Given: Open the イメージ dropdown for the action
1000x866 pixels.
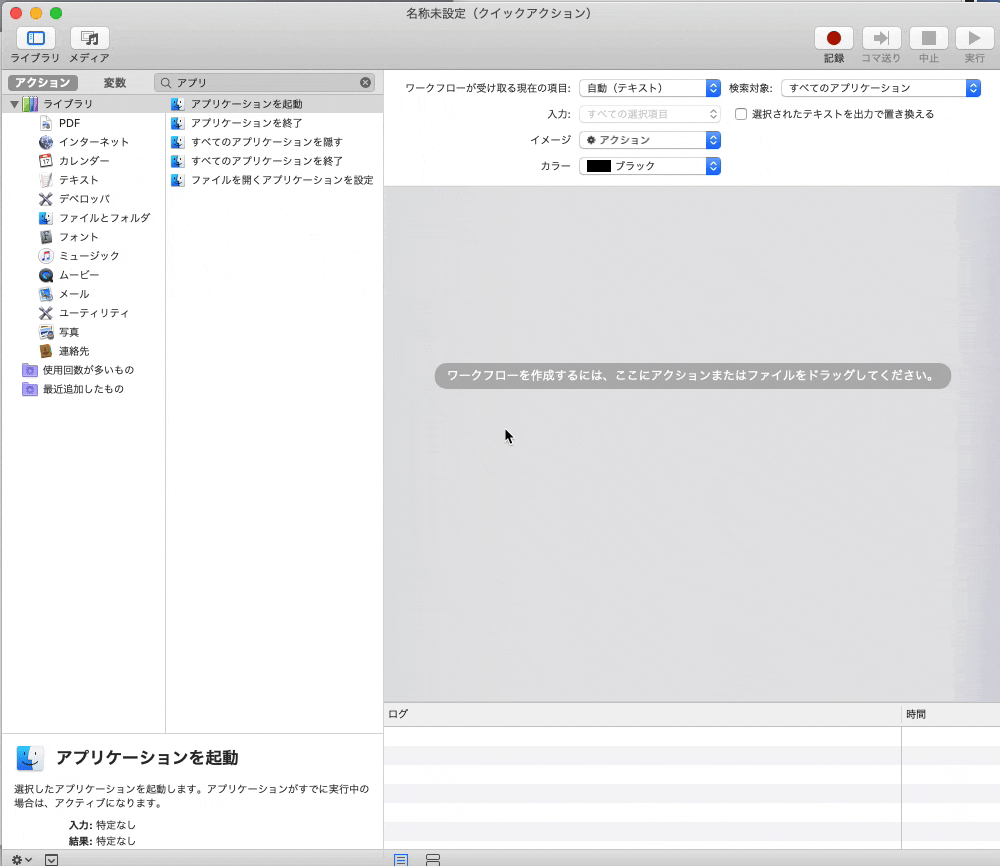Looking at the screenshot, I should click(649, 139).
